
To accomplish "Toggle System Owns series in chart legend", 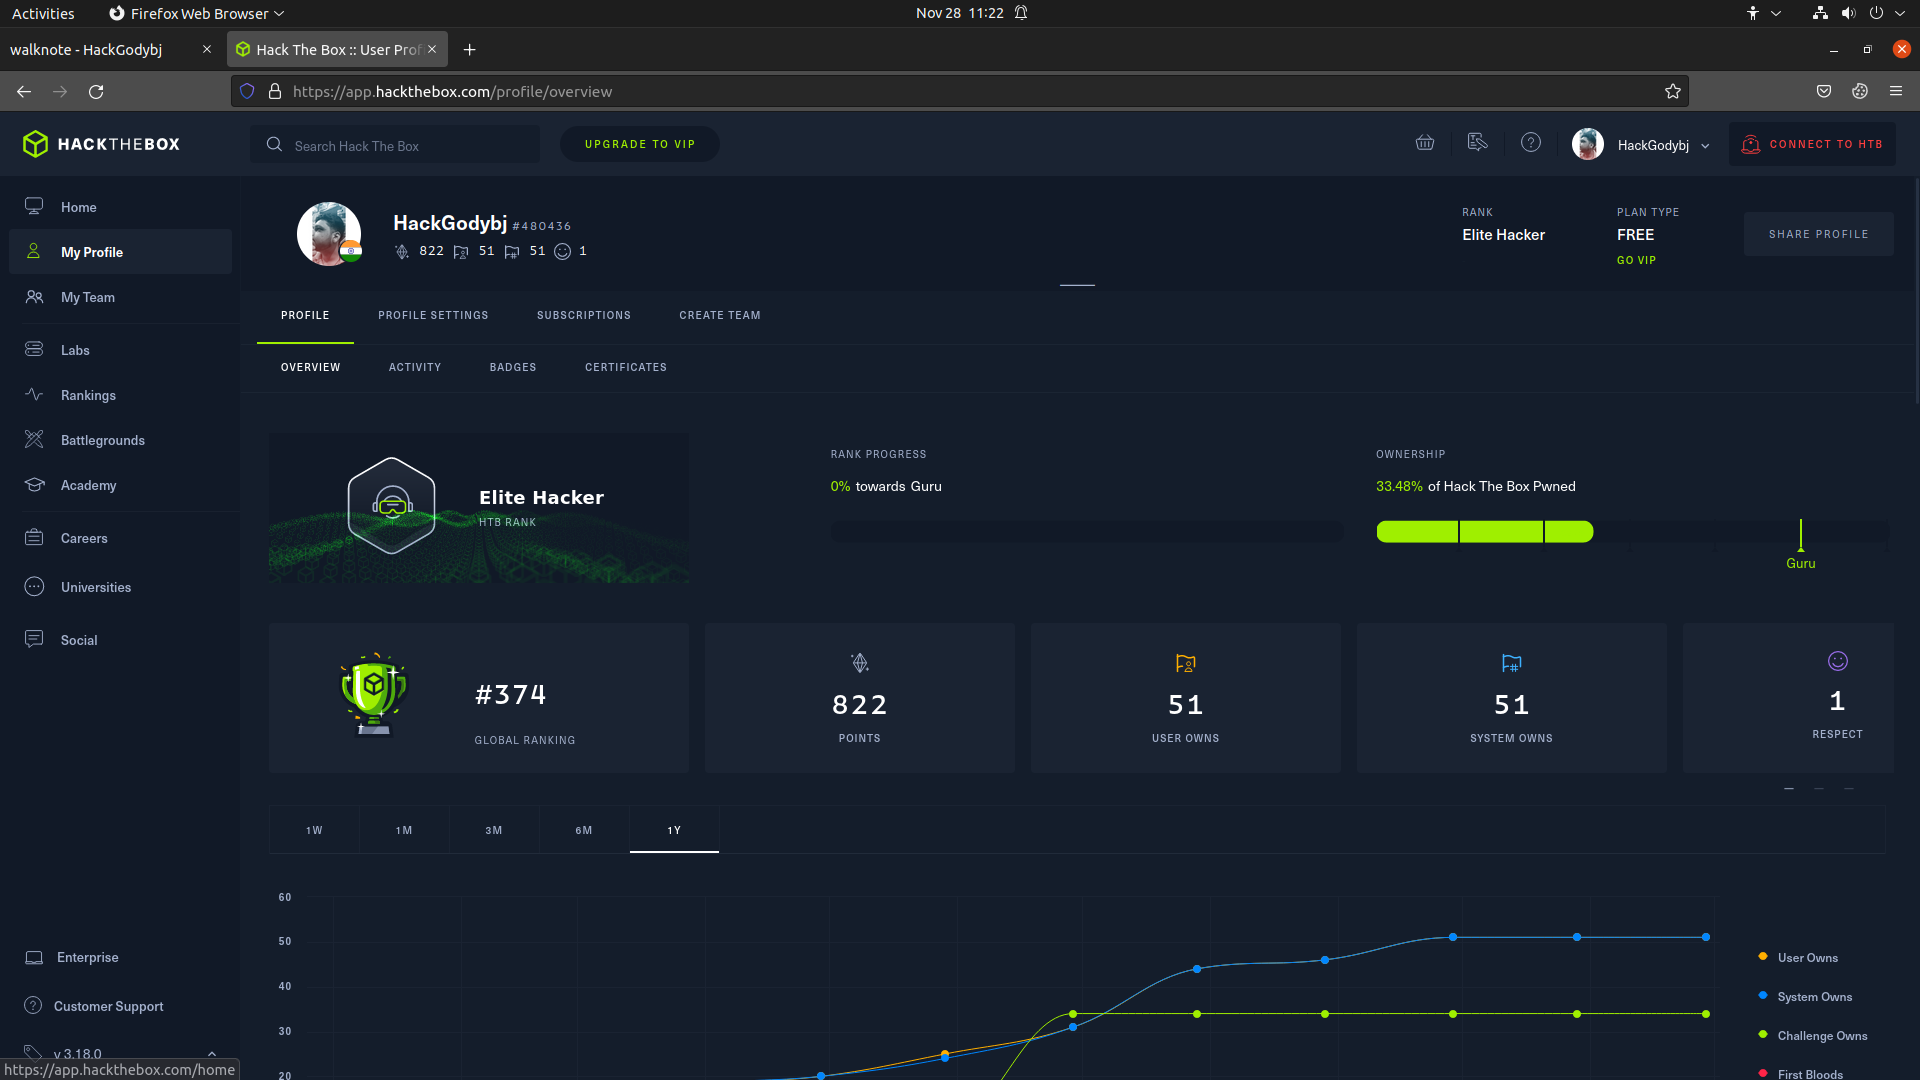I will pyautogui.click(x=1814, y=997).
